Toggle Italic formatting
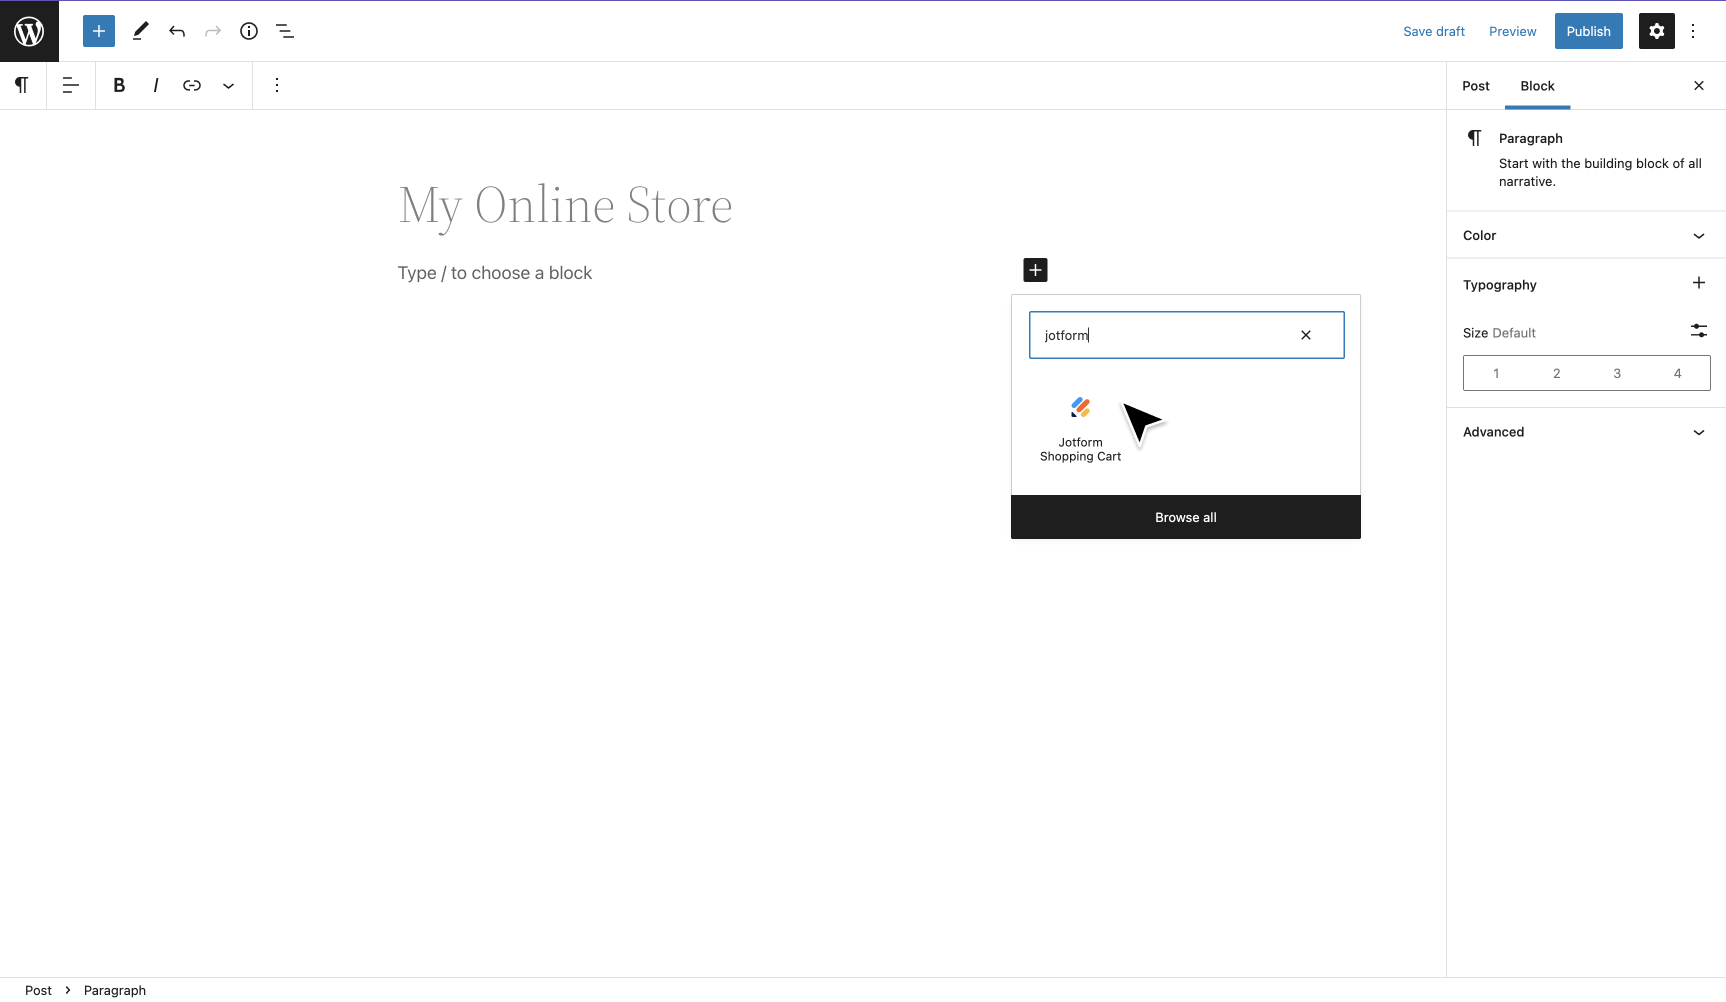1726x1002 pixels. click(155, 85)
